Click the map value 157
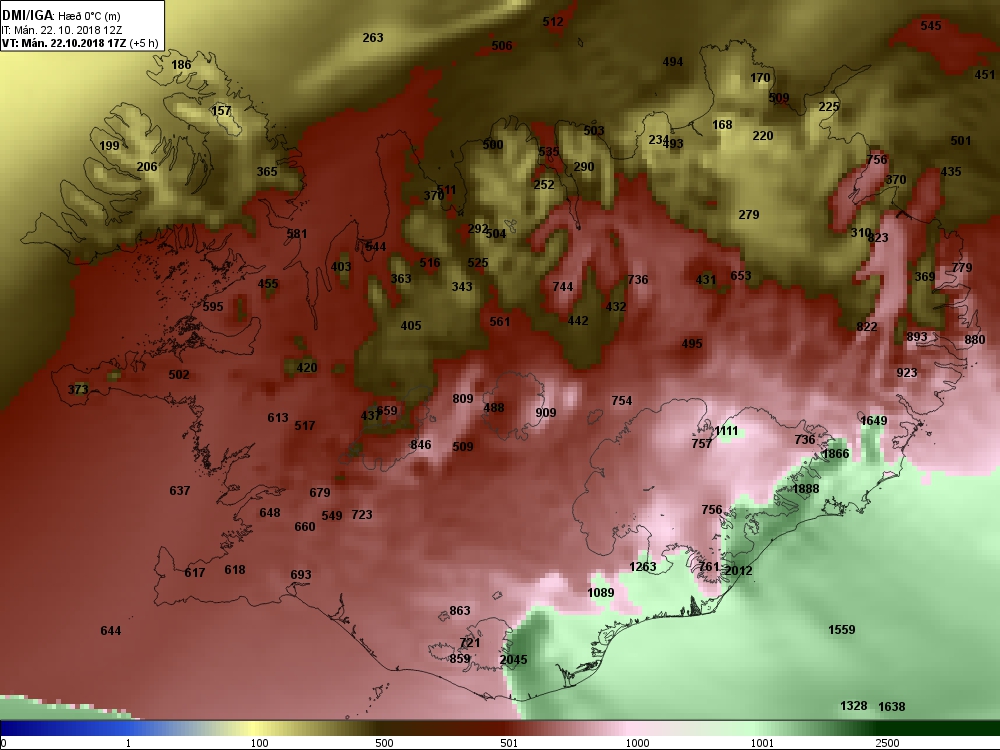This screenshot has height=750, width=1000. coord(221,110)
